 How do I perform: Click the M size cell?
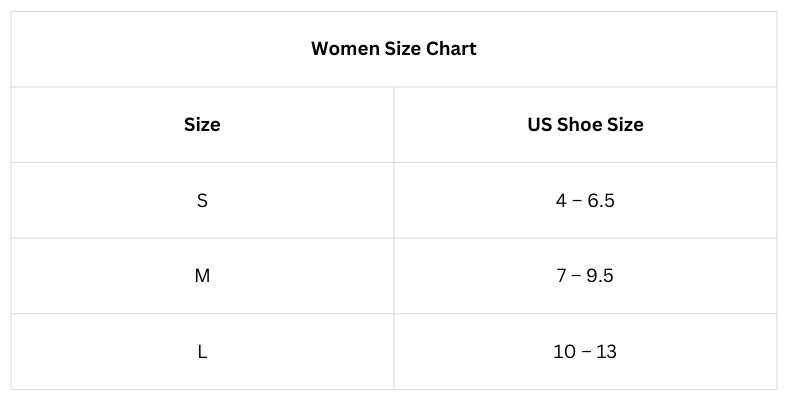202,276
